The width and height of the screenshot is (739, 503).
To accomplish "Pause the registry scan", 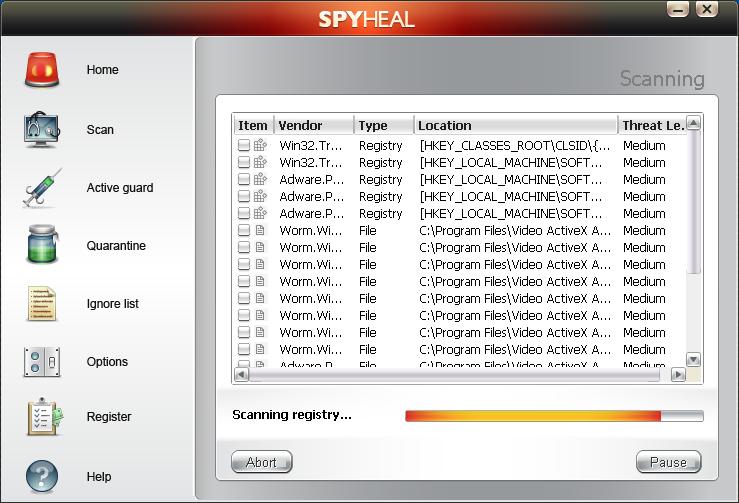I will (x=668, y=462).
